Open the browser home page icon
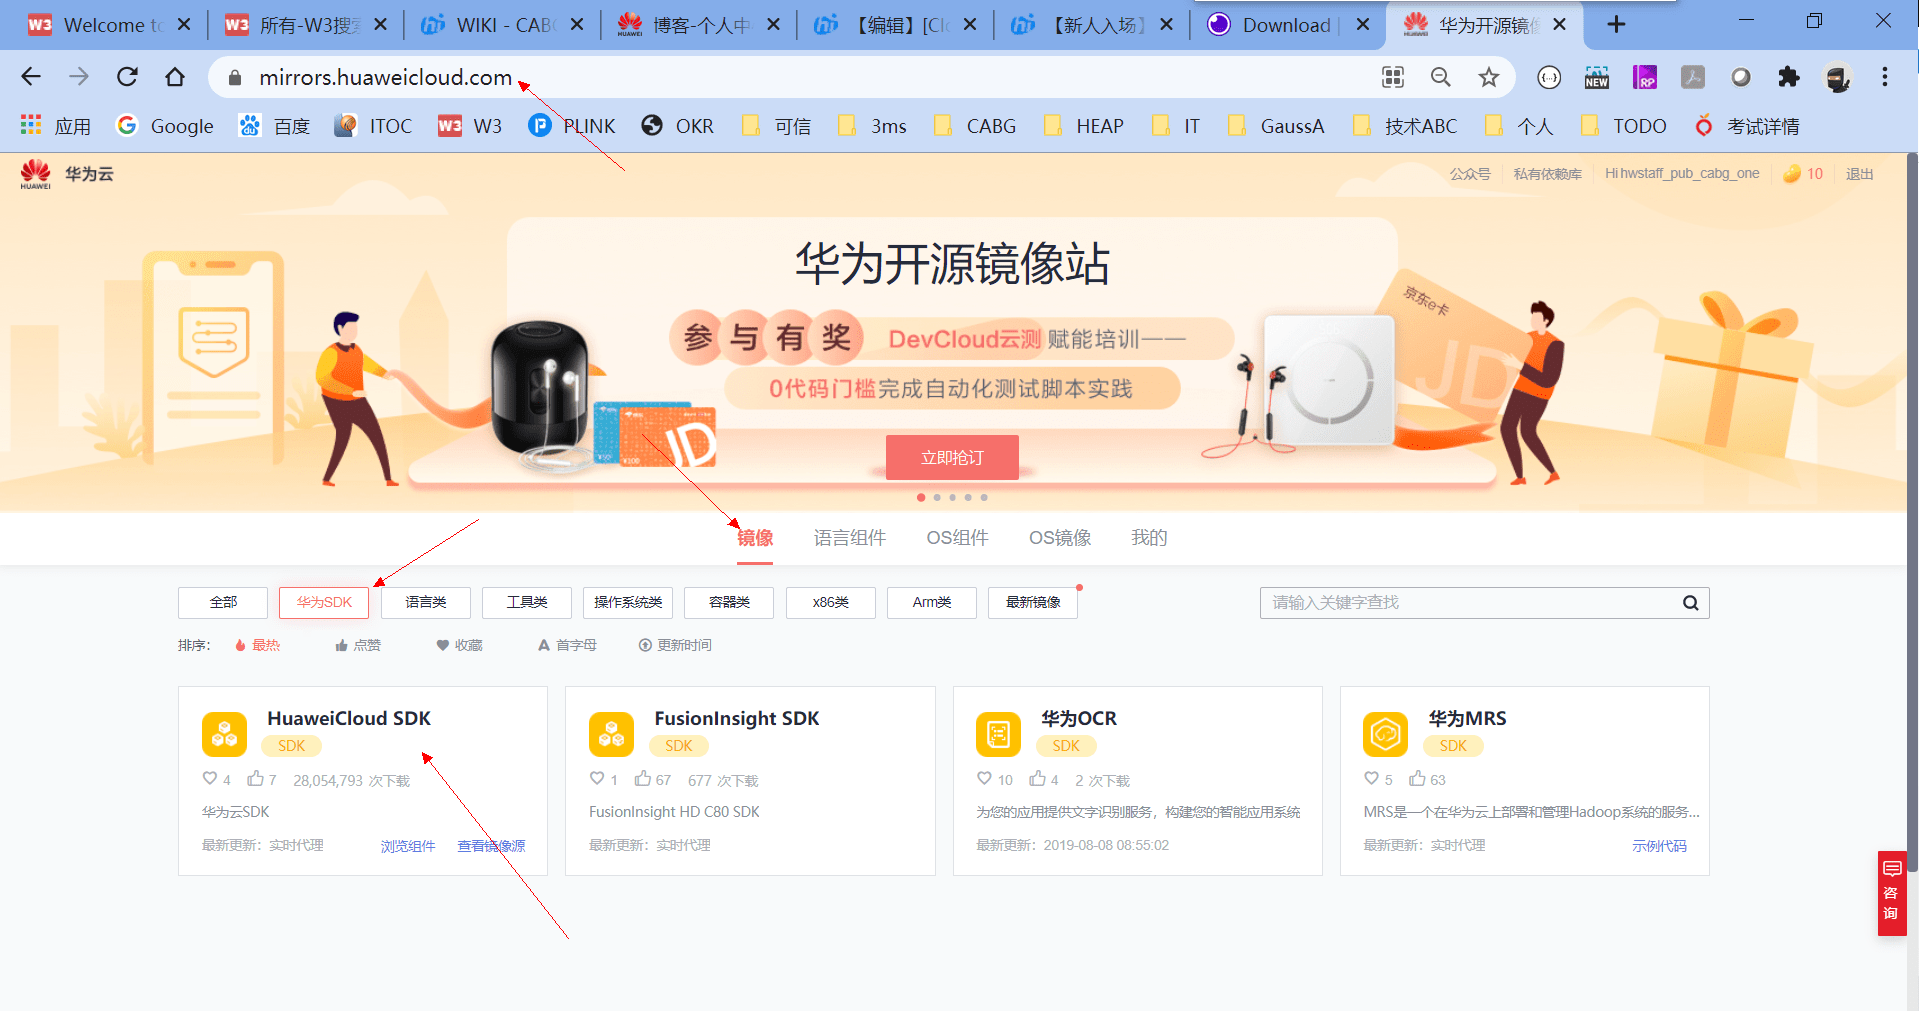Screen dimensions: 1919x1011 pyautogui.click(x=175, y=77)
